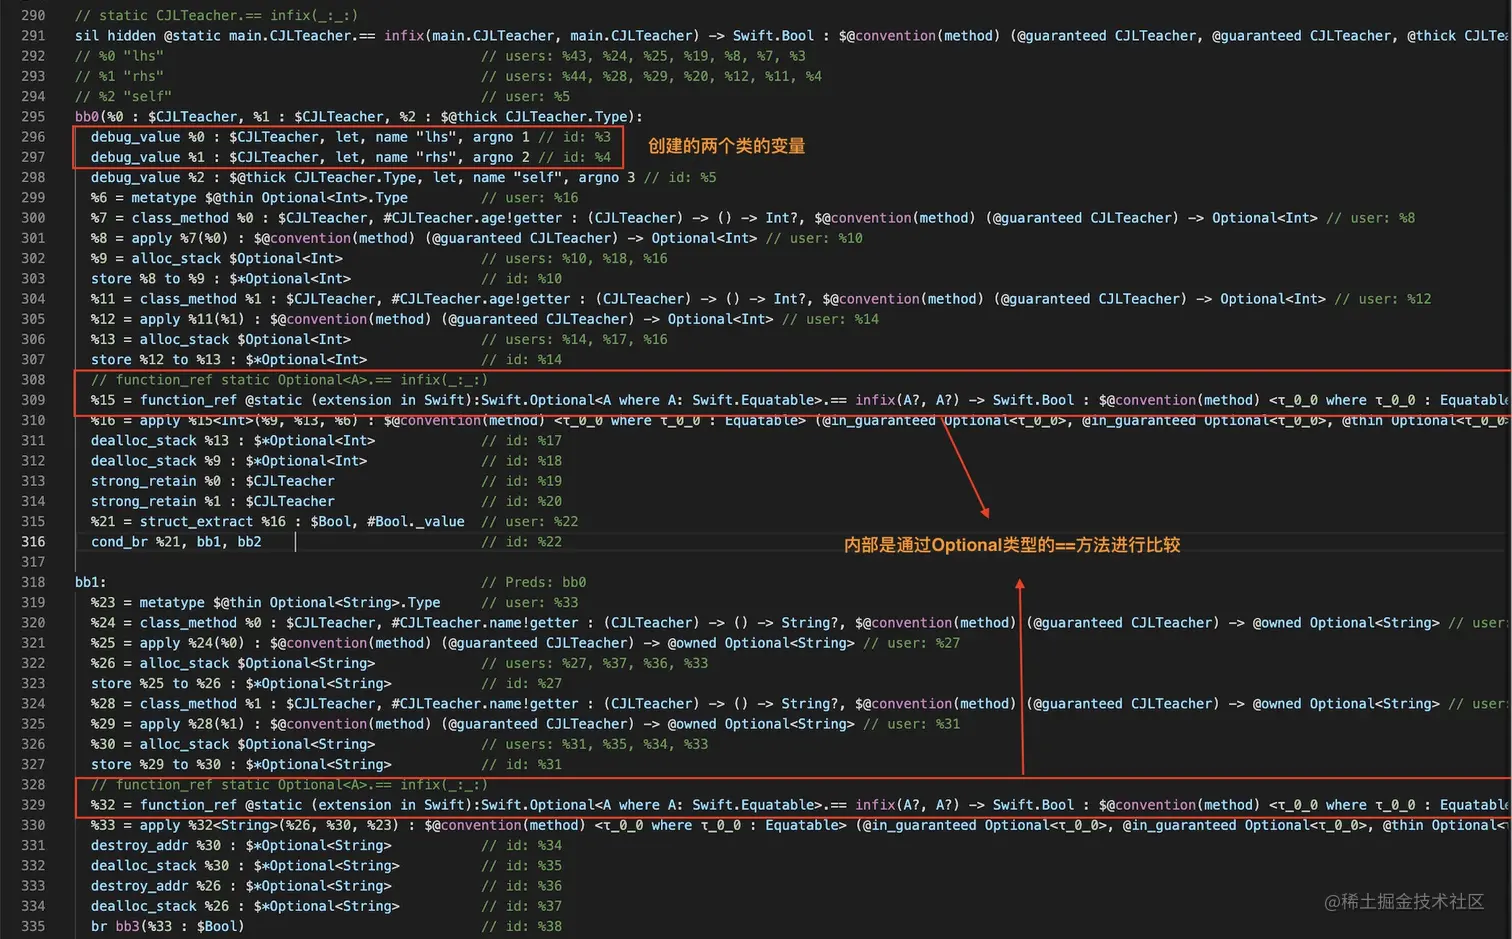Click the 'bb0(%0 : $CJLTeacher' block header
This screenshot has height=939, width=1512.
click(x=359, y=116)
